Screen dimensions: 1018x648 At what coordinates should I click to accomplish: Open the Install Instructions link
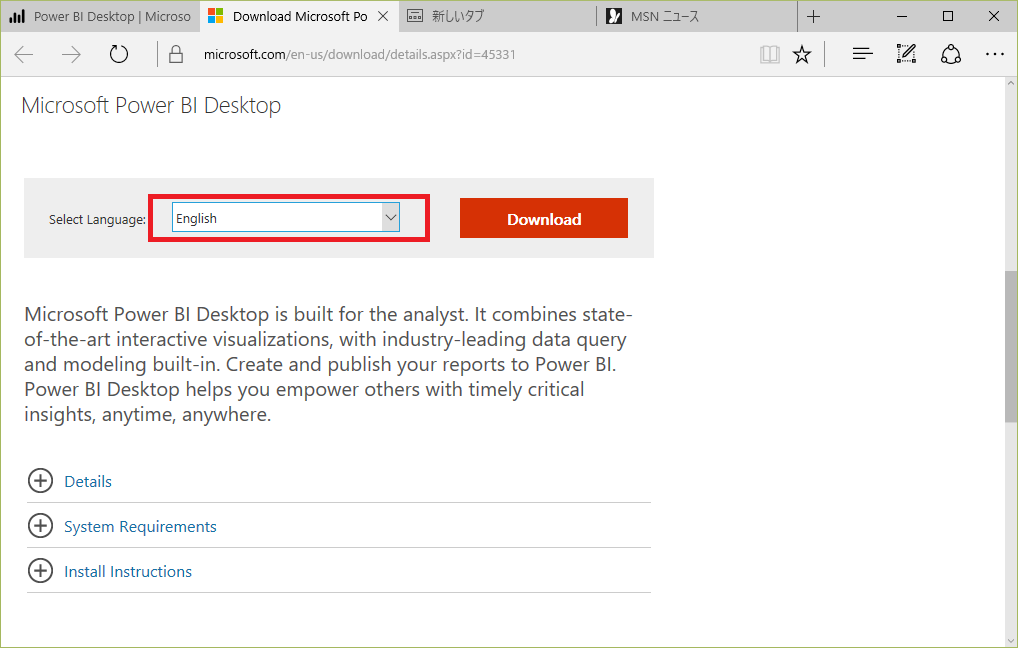click(128, 571)
